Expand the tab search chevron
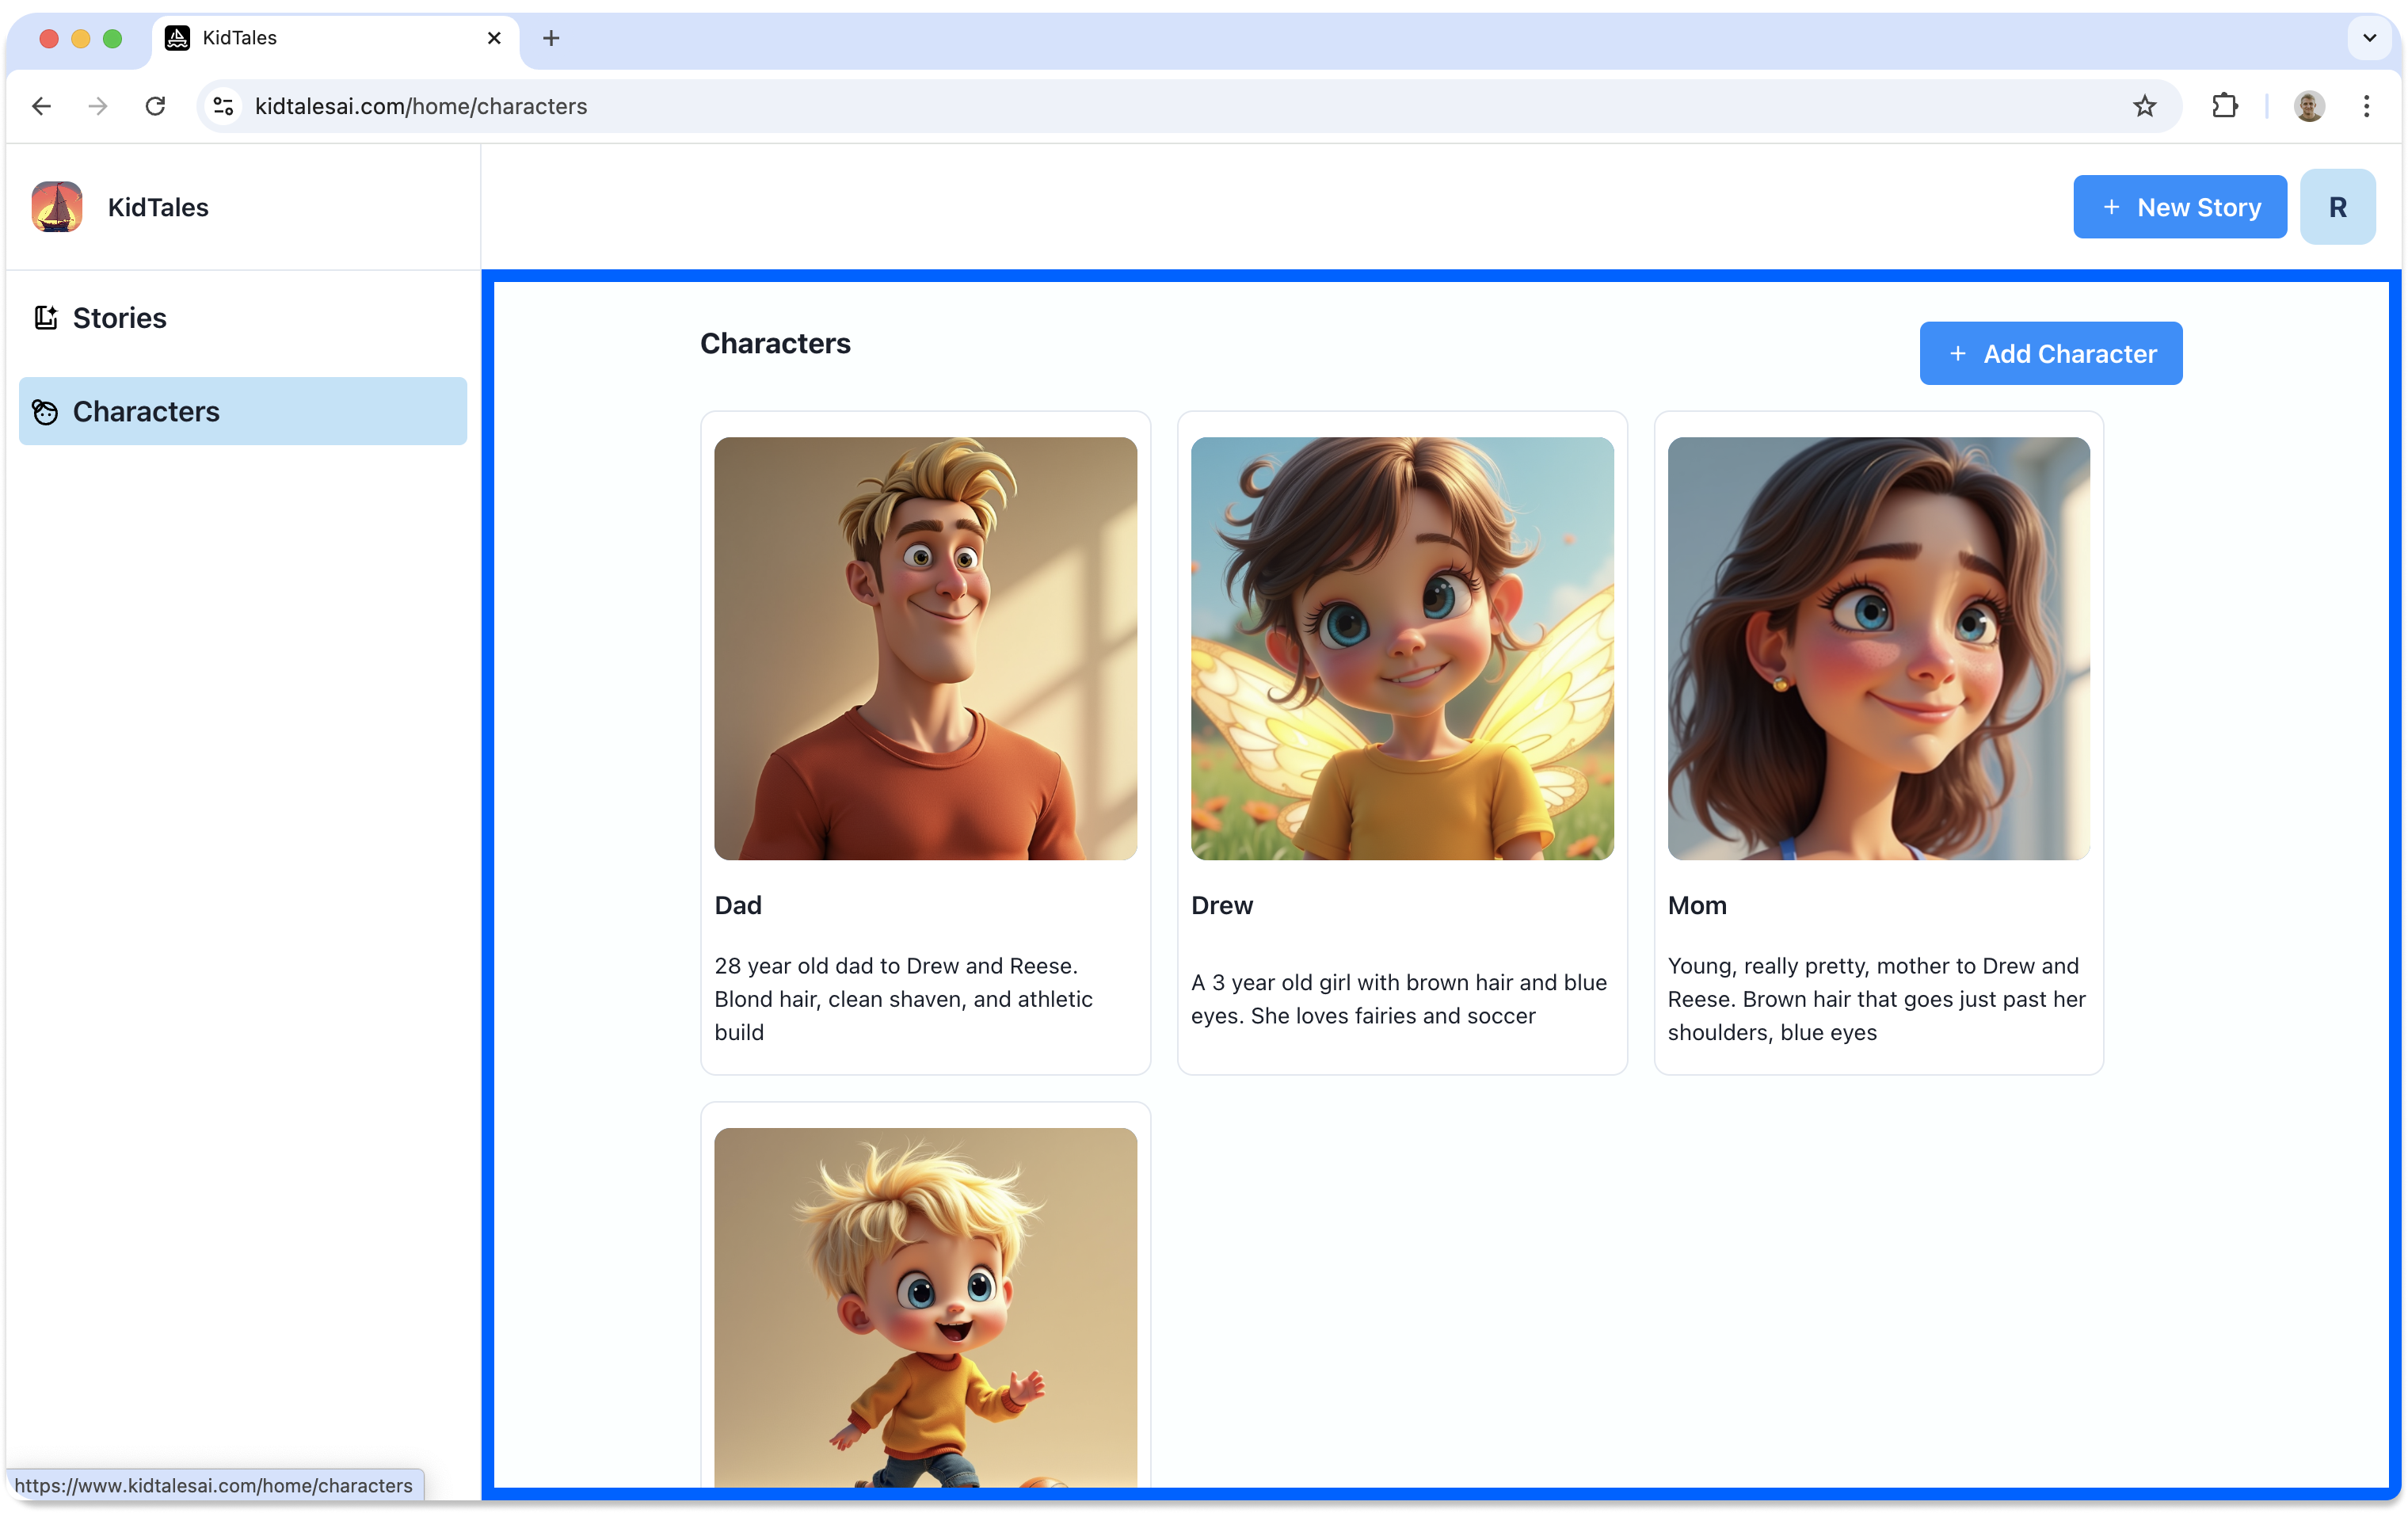The height and width of the screenshot is (1513, 2408). click(2369, 38)
